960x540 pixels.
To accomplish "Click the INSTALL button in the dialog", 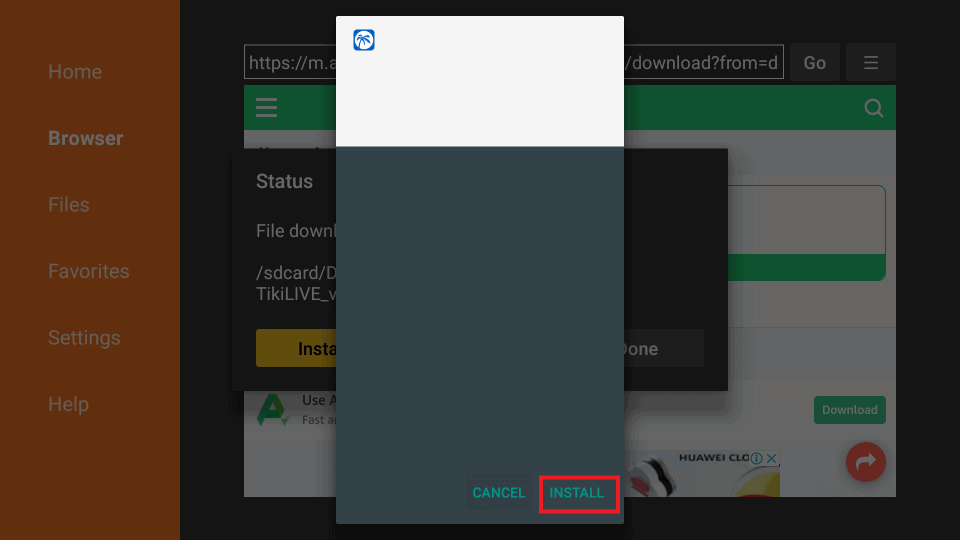I will tap(576, 493).
